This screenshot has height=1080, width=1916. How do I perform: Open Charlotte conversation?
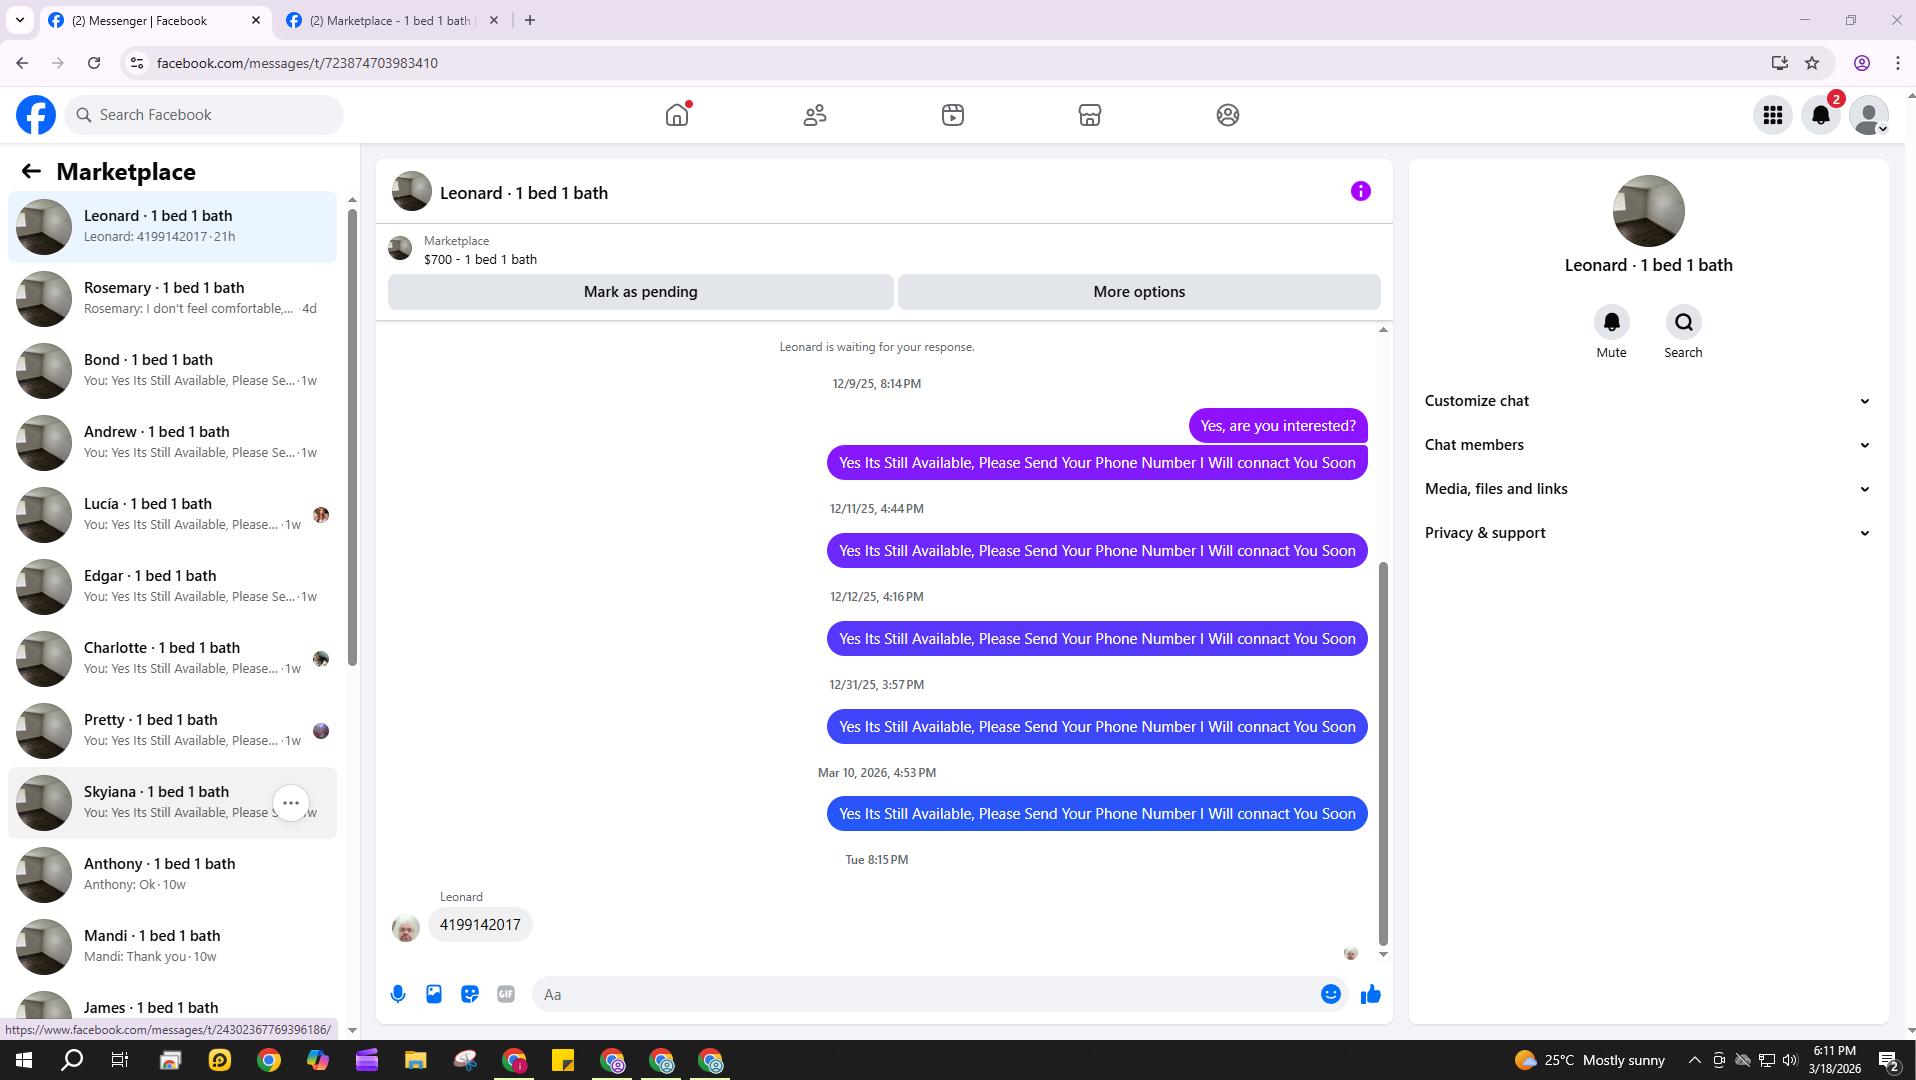click(x=172, y=658)
